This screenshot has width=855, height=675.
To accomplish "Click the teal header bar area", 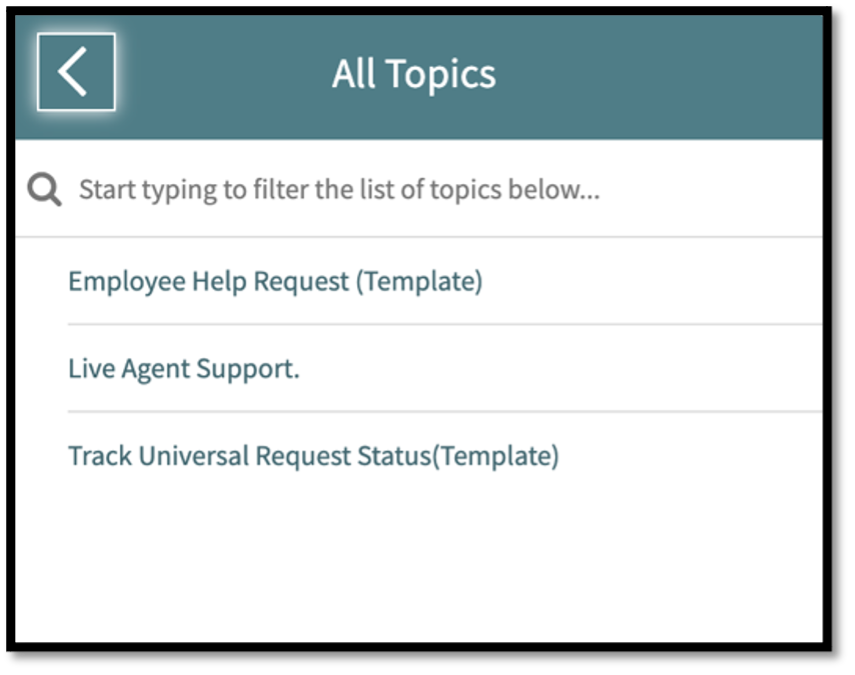I will point(650,73).
